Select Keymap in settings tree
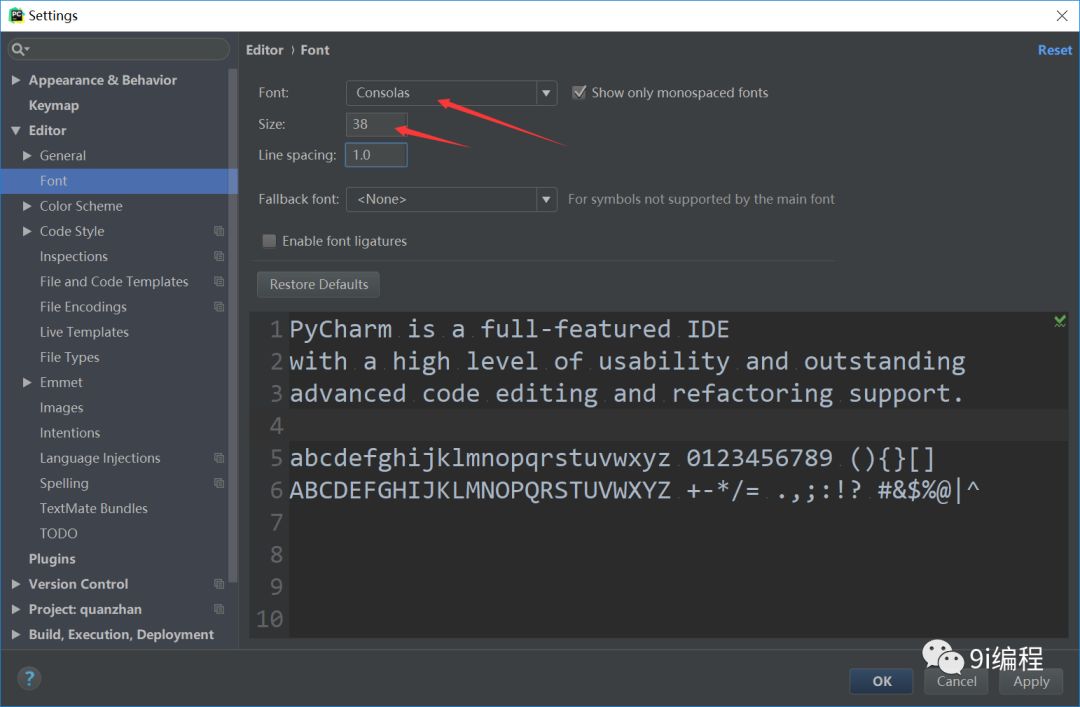Screen dimensions: 1080x707 pos(54,105)
